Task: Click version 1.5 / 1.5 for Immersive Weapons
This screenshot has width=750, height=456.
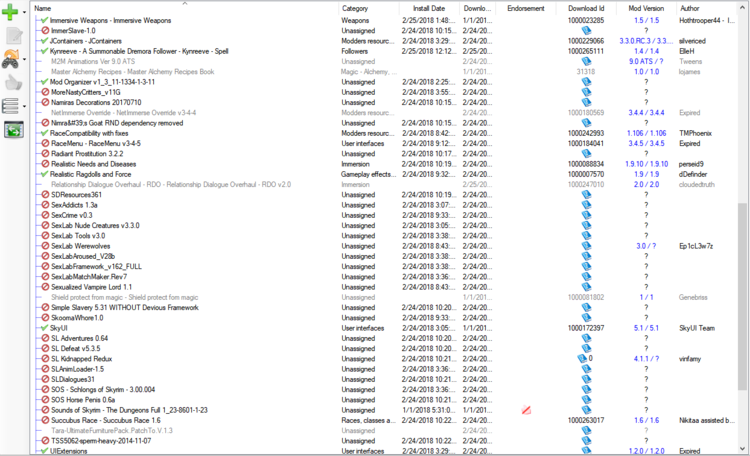Action: point(646,20)
